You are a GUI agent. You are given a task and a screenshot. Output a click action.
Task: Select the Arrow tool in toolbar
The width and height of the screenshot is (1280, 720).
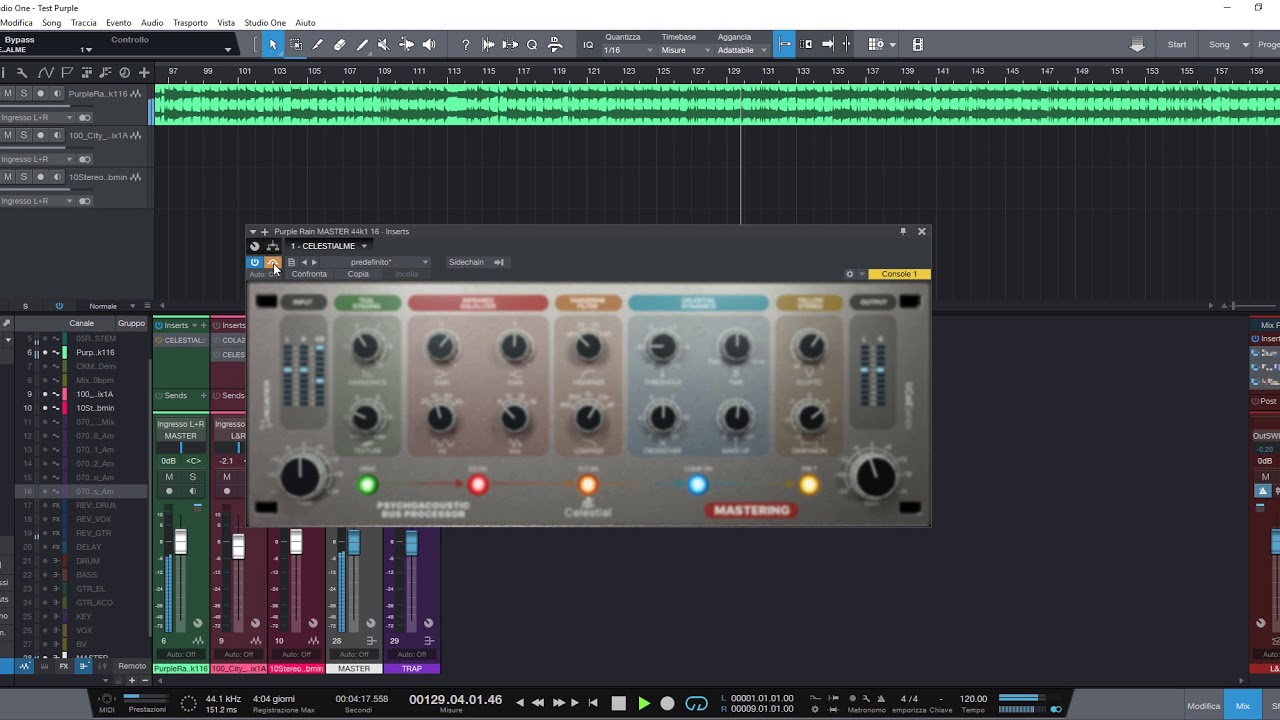coord(273,44)
